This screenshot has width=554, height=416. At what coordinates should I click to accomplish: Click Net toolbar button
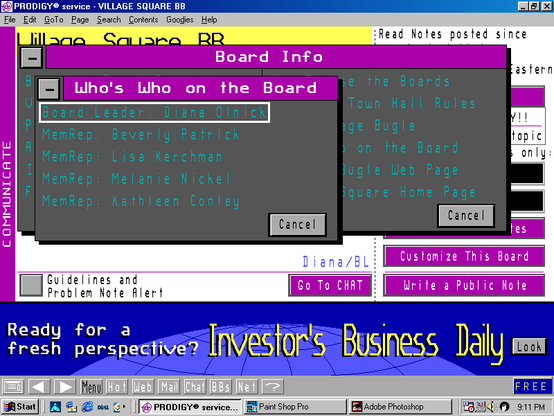(x=247, y=387)
